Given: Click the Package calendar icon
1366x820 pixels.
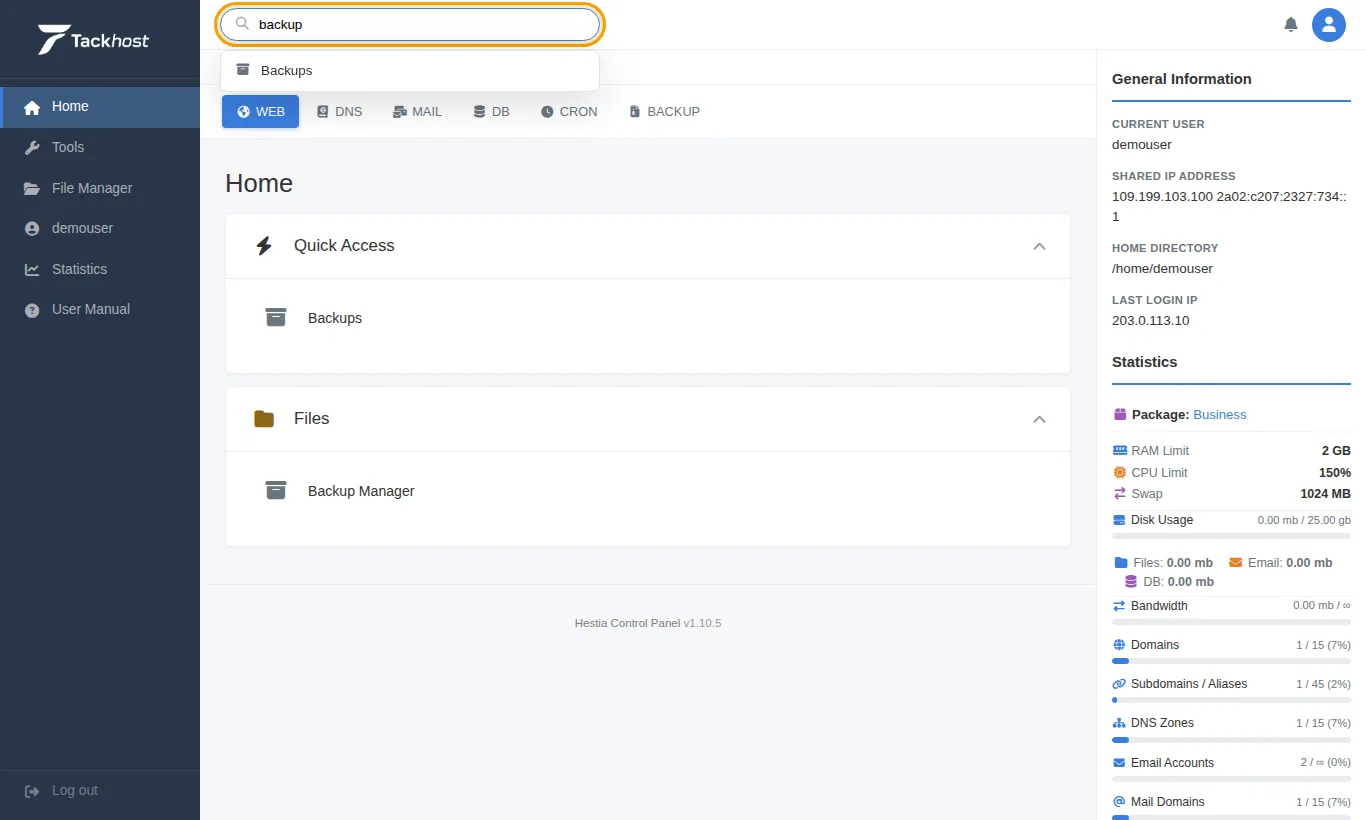Looking at the screenshot, I should pos(1120,414).
